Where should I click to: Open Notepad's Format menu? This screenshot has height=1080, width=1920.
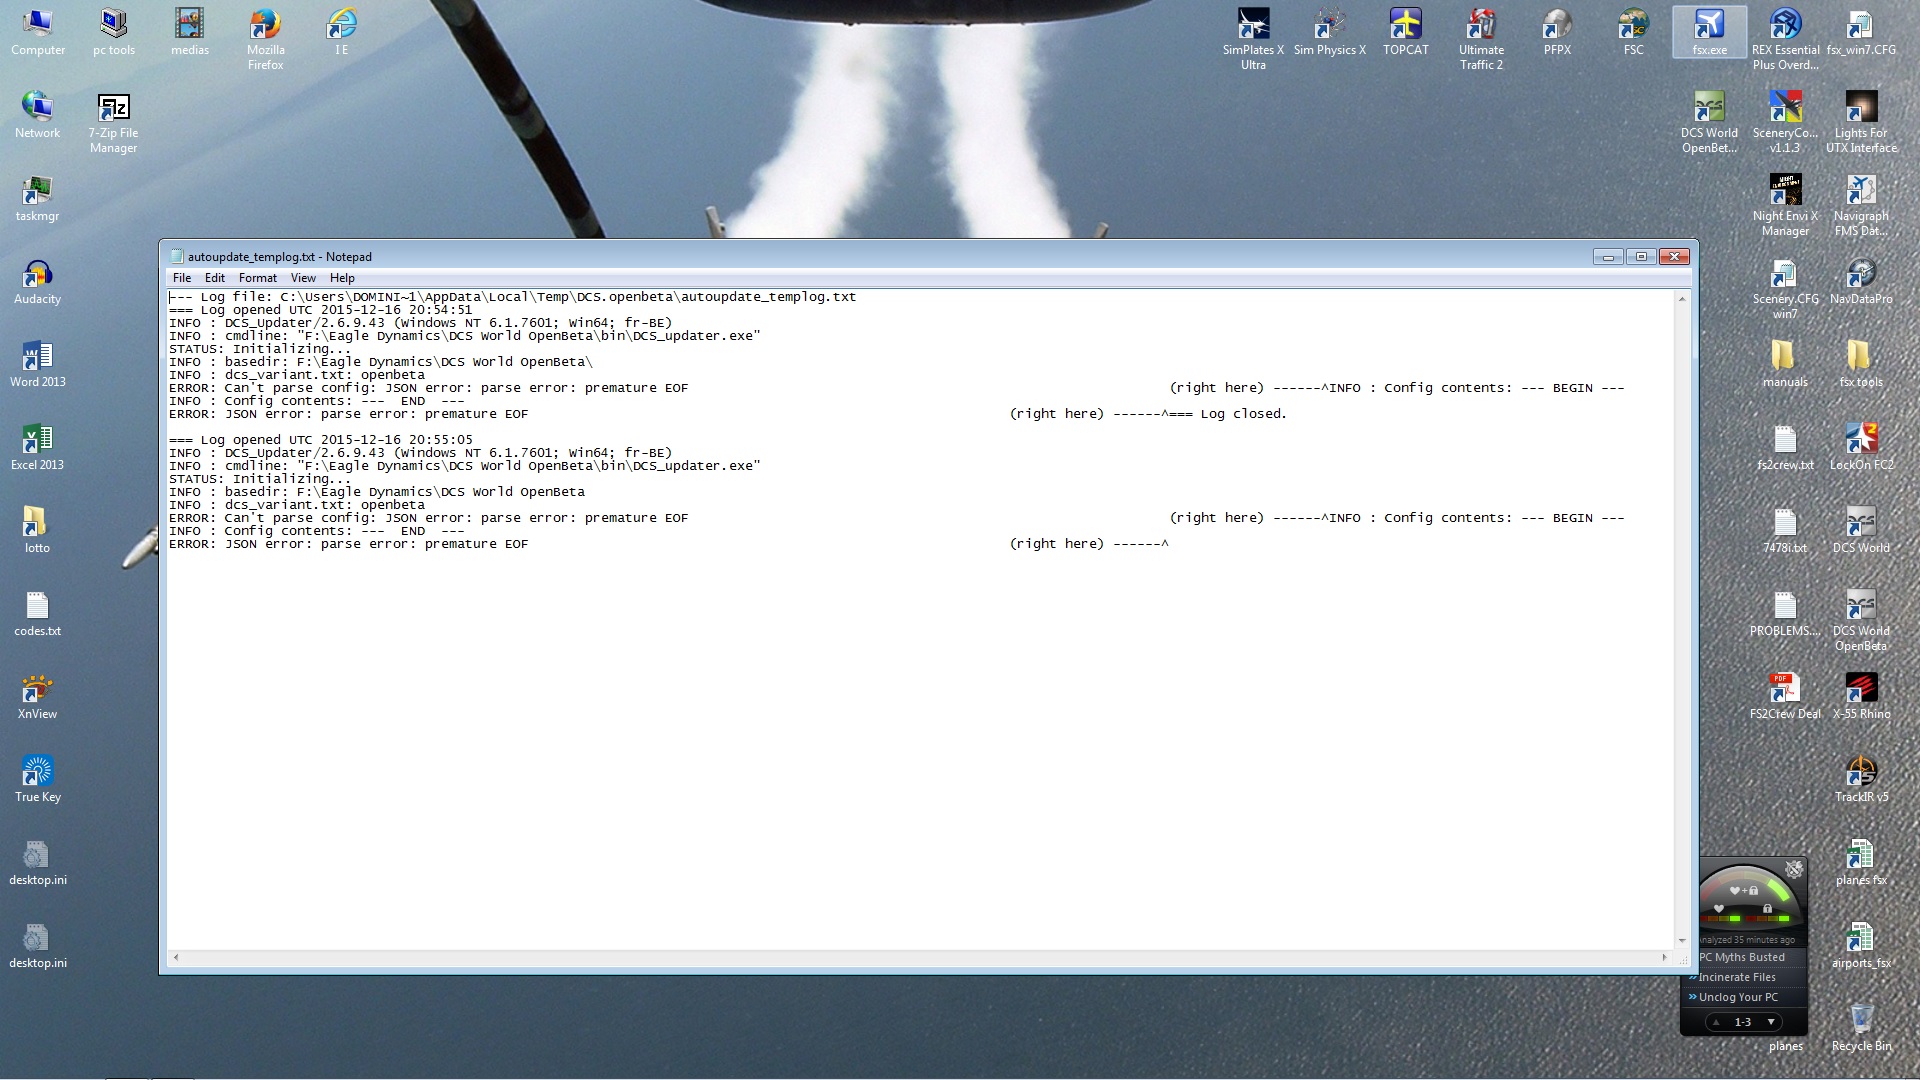point(258,278)
